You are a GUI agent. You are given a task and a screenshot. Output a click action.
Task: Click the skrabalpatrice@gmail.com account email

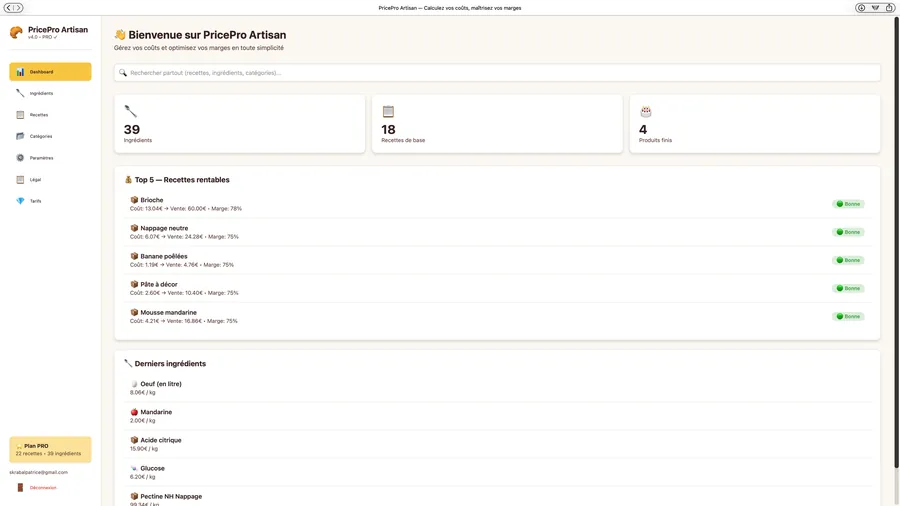[38, 472]
